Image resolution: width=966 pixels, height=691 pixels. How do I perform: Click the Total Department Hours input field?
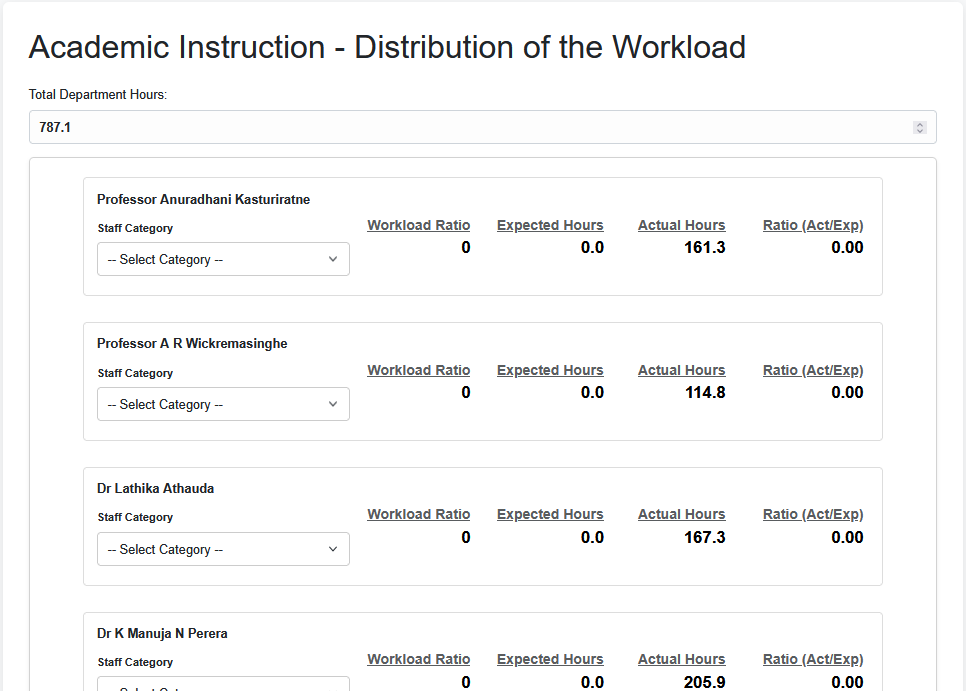[470, 127]
